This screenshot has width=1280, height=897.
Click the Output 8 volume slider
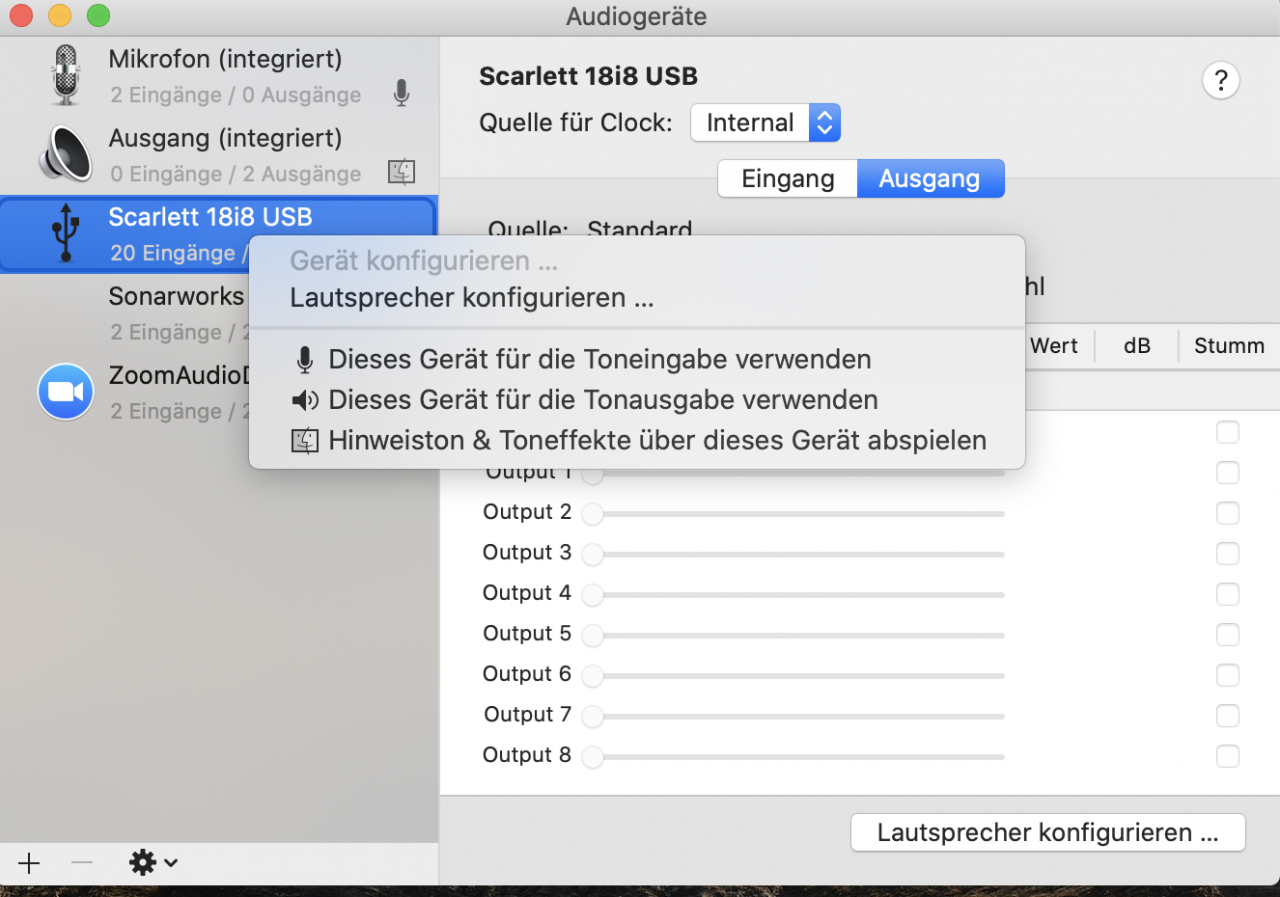pos(793,757)
